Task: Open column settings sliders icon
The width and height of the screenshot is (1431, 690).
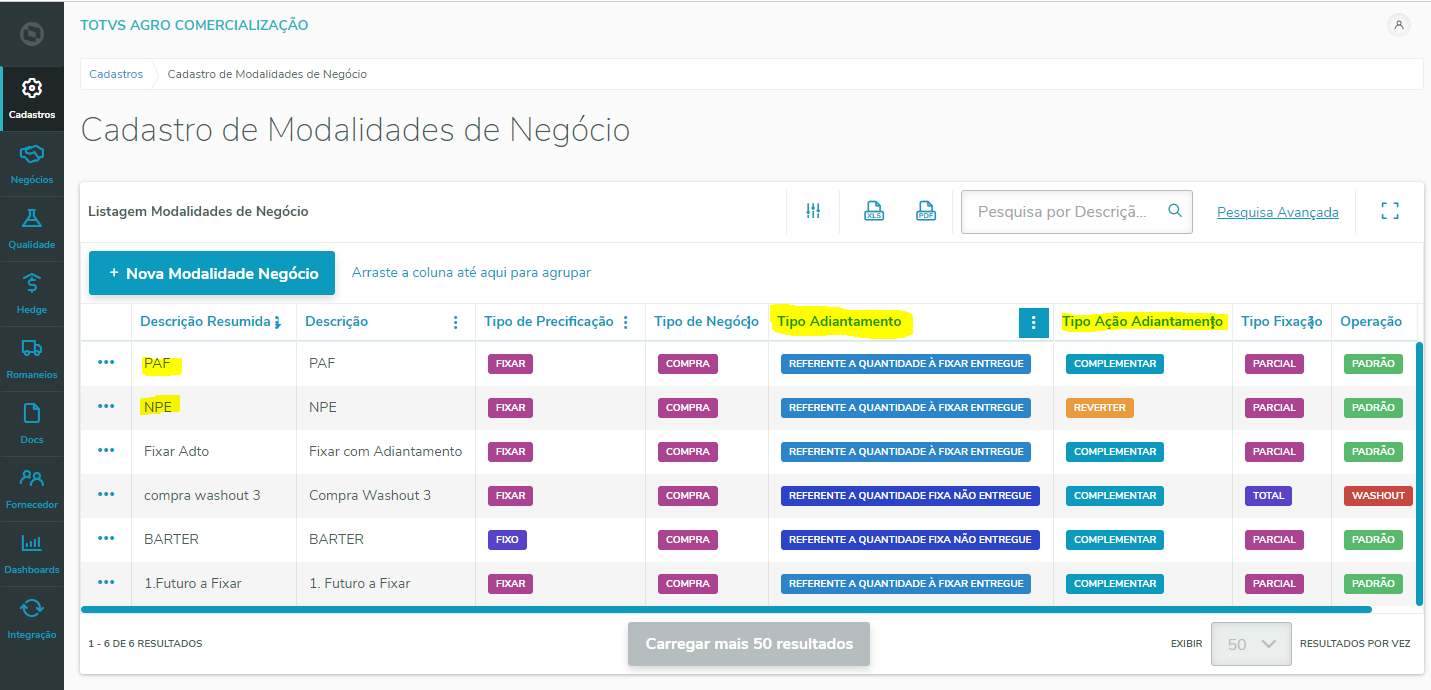Action: click(x=813, y=211)
